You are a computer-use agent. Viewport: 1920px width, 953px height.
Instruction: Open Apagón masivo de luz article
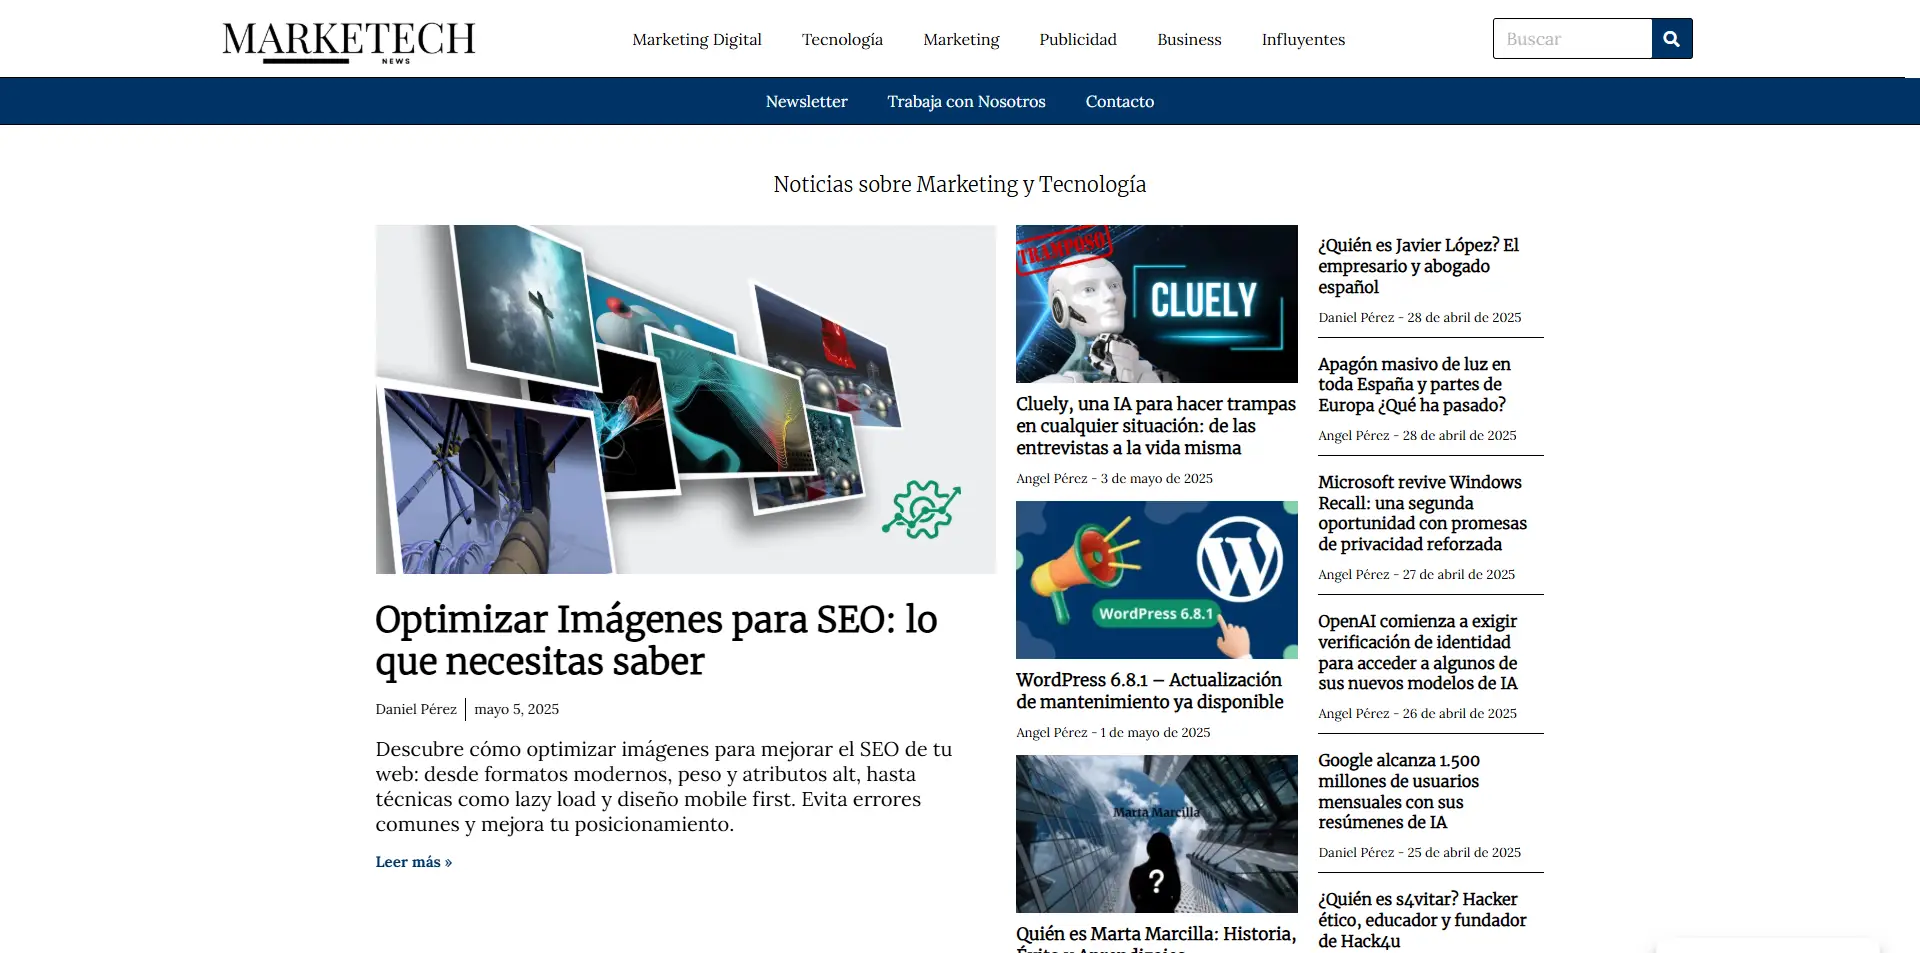[1414, 385]
